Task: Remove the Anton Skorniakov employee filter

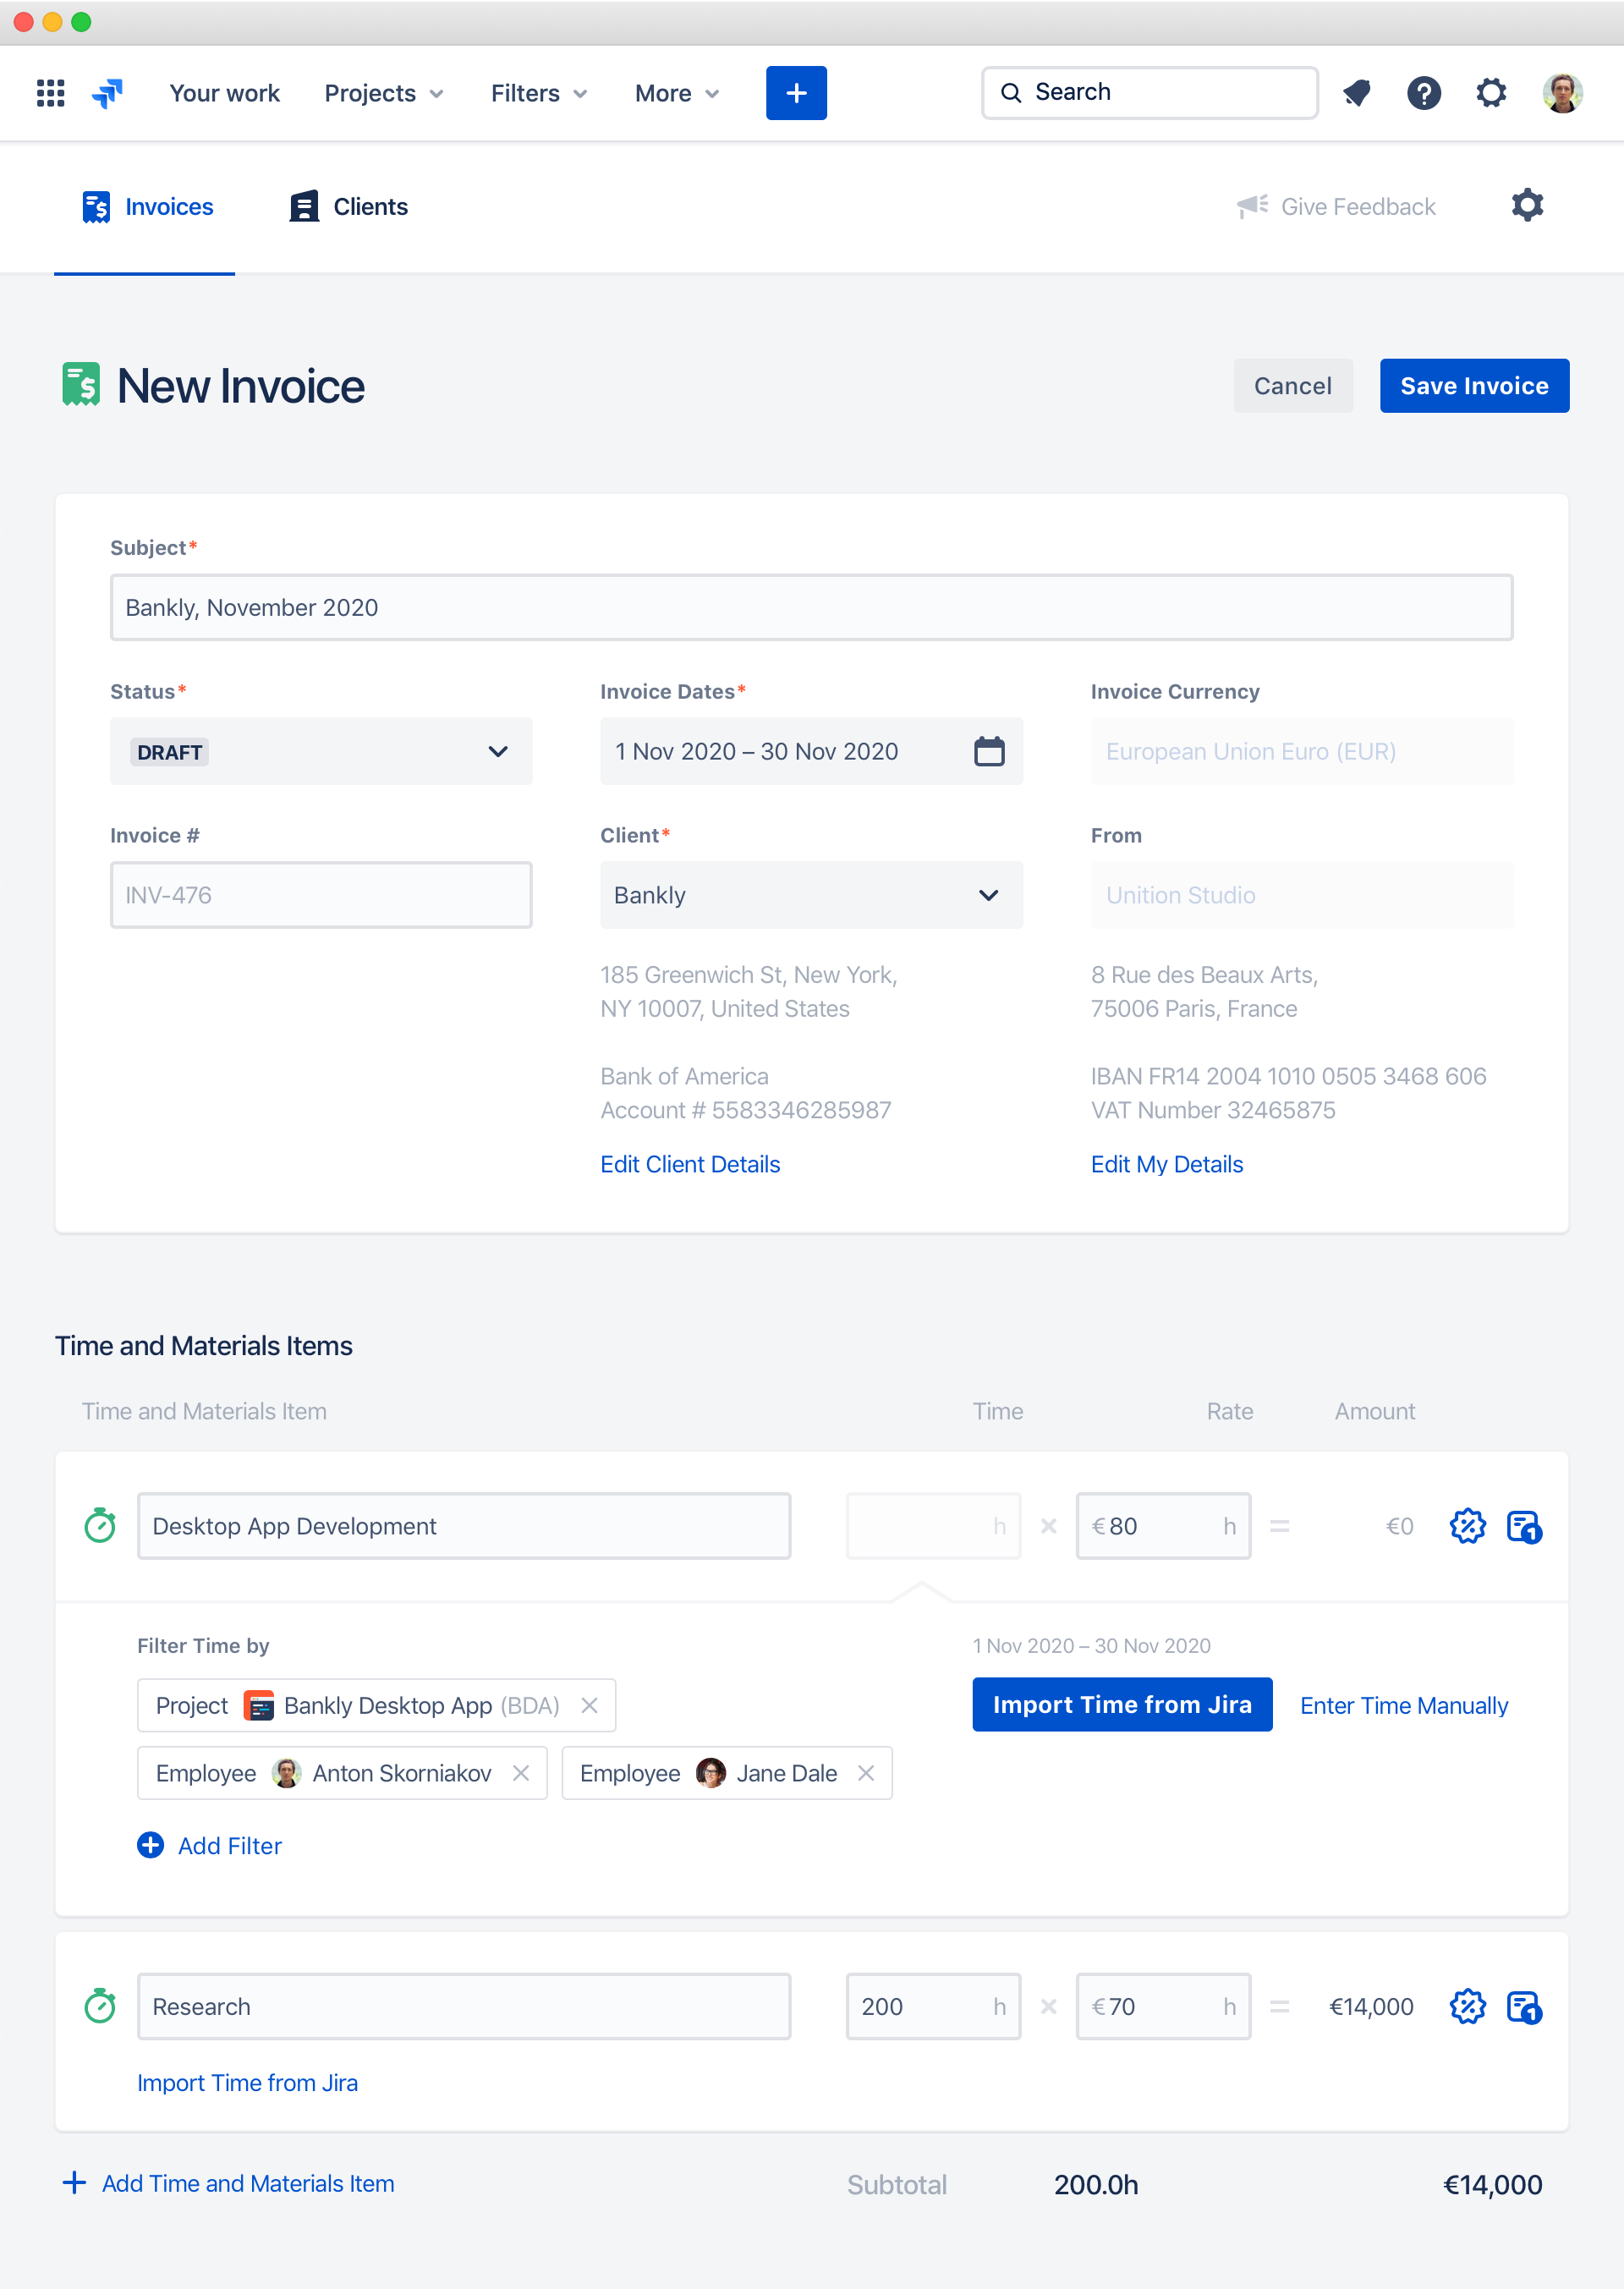Action: pyautogui.click(x=521, y=1773)
